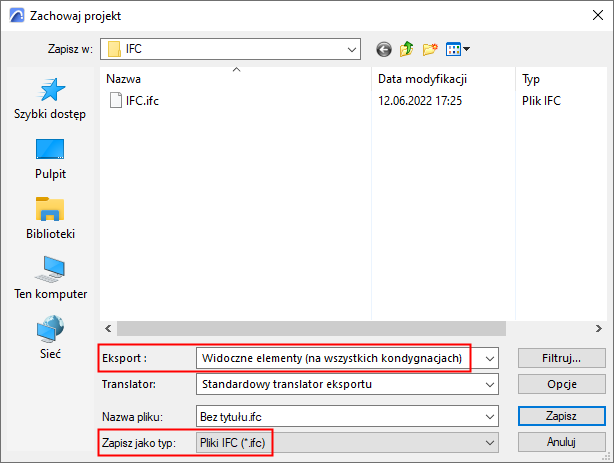Select Pulpit in the places bar

[50, 159]
